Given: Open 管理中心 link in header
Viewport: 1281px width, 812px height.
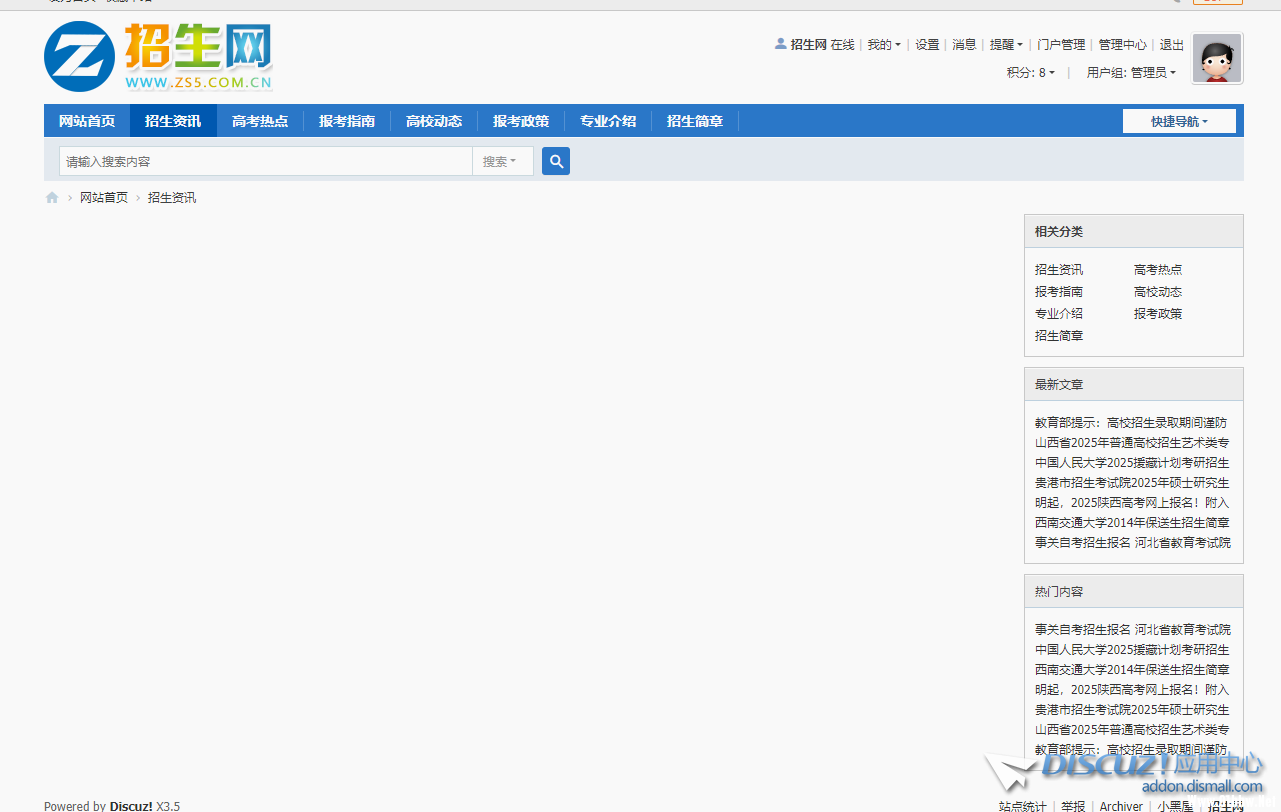Looking at the screenshot, I should point(1122,45).
